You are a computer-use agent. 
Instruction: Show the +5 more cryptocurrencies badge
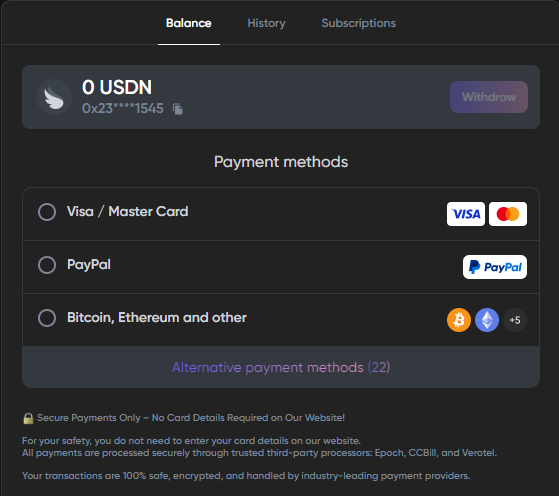(515, 320)
